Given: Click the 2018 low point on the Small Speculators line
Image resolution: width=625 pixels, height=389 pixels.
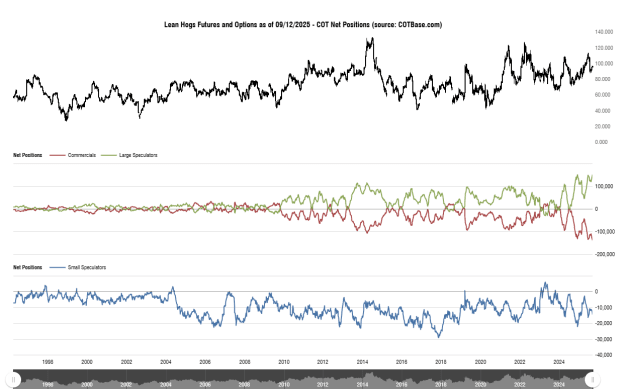Looking at the screenshot, I should tap(439, 337).
